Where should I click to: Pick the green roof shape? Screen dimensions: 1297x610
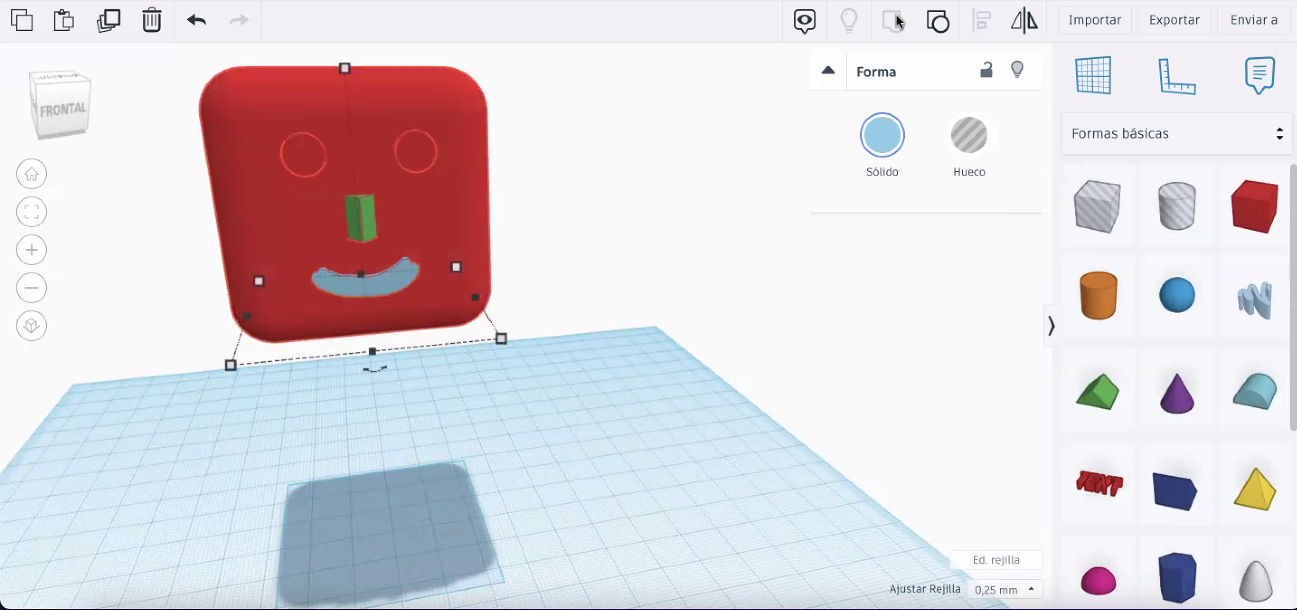(x=1098, y=390)
